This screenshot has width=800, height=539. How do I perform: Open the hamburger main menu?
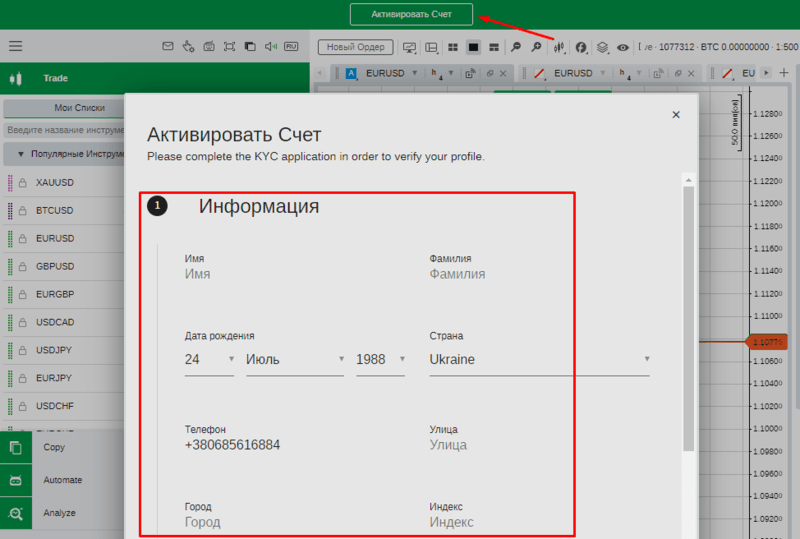(15, 46)
